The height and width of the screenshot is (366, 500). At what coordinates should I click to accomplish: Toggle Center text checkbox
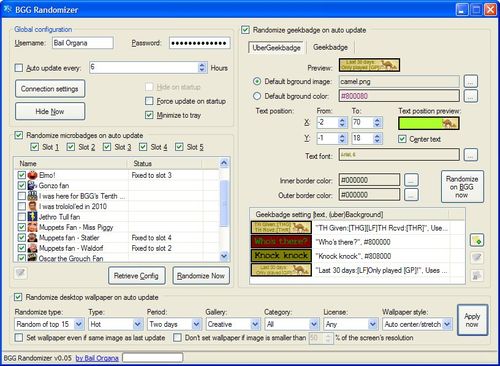(402, 139)
